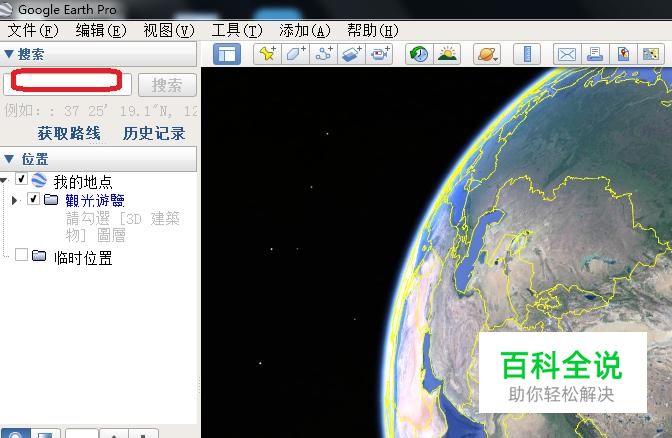Screen dimensions: 672x438
Task: Open the 工具(T) menu
Action: click(237, 30)
